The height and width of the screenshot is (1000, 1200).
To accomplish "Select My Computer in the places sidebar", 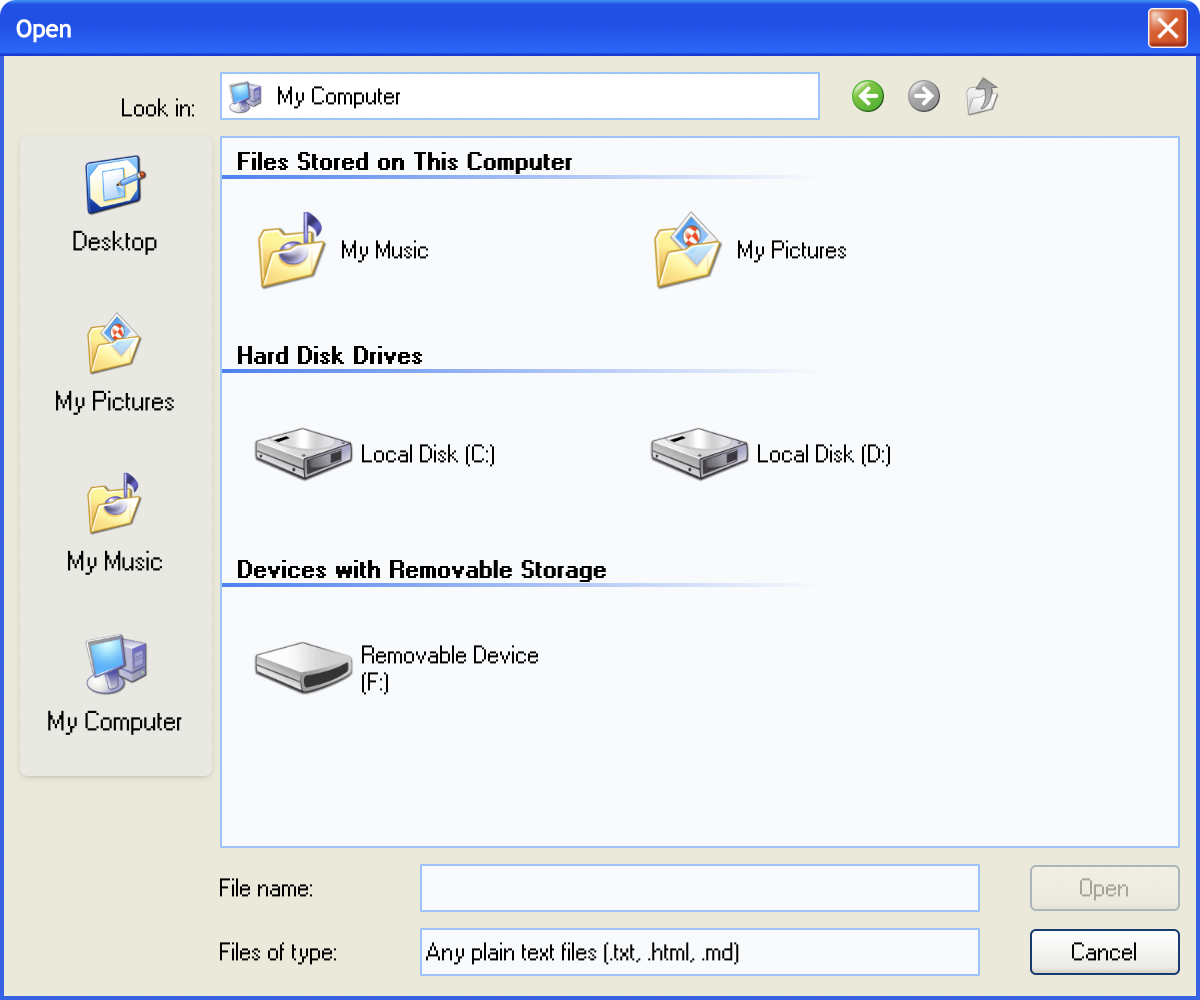I will click(x=115, y=684).
